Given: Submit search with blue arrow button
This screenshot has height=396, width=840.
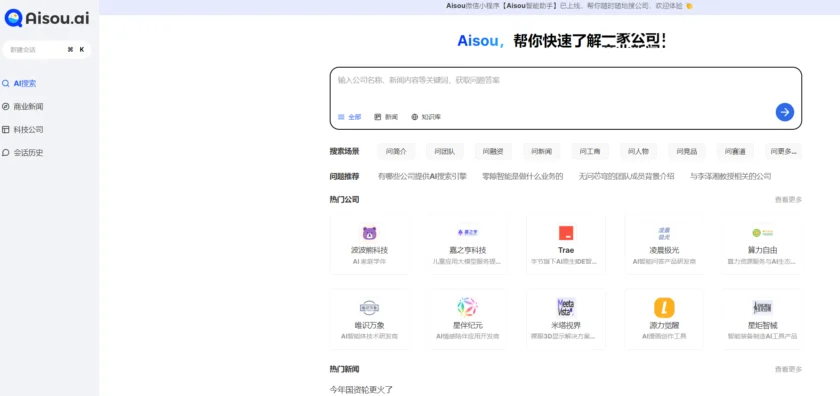Looking at the screenshot, I should [785, 112].
